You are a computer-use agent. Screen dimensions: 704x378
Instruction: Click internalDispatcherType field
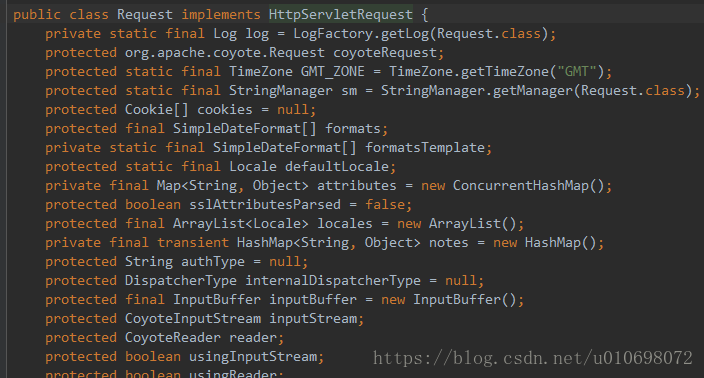333,281
